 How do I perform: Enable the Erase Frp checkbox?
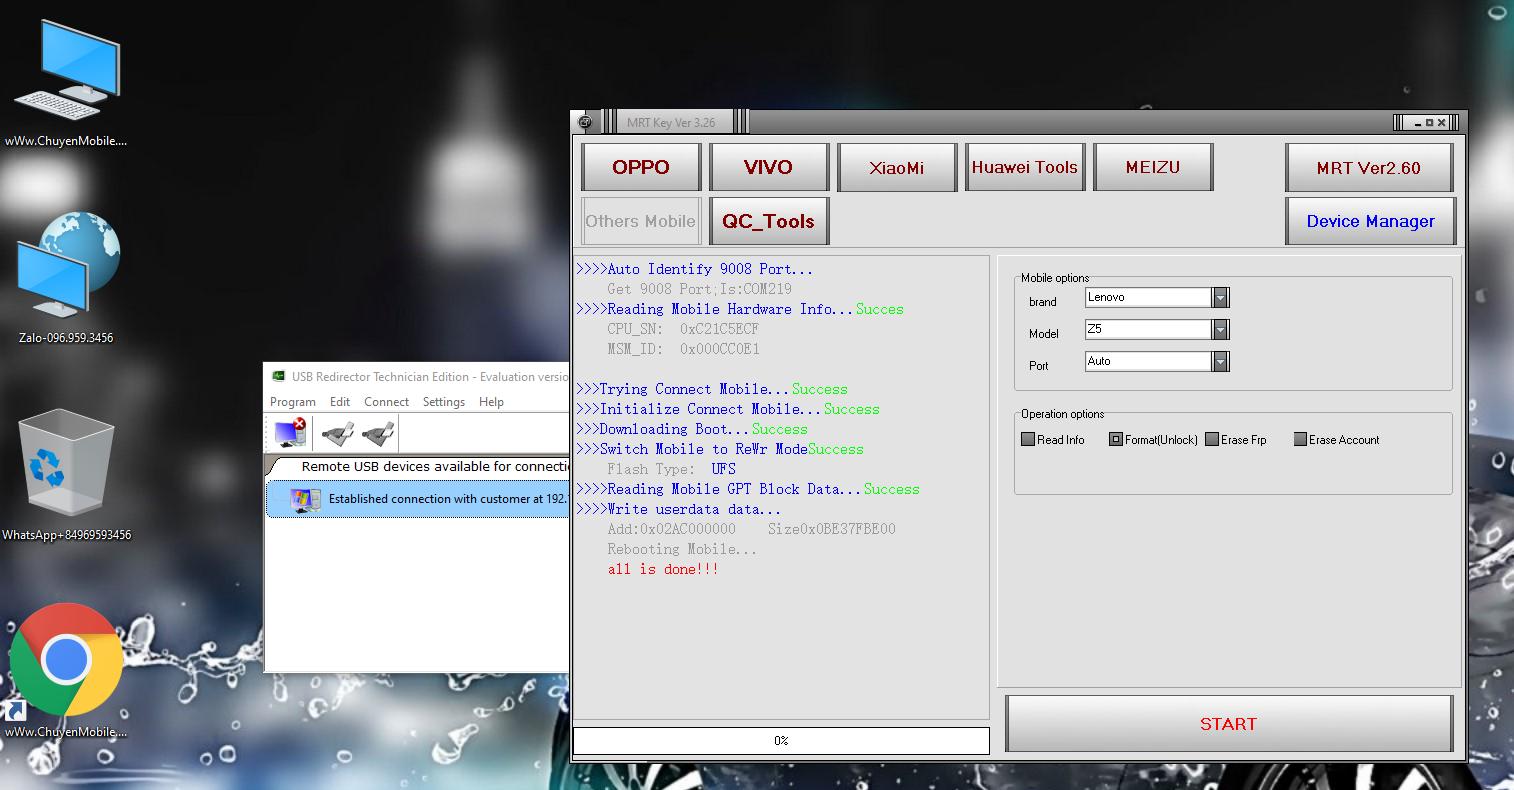tap(1212, 439)
